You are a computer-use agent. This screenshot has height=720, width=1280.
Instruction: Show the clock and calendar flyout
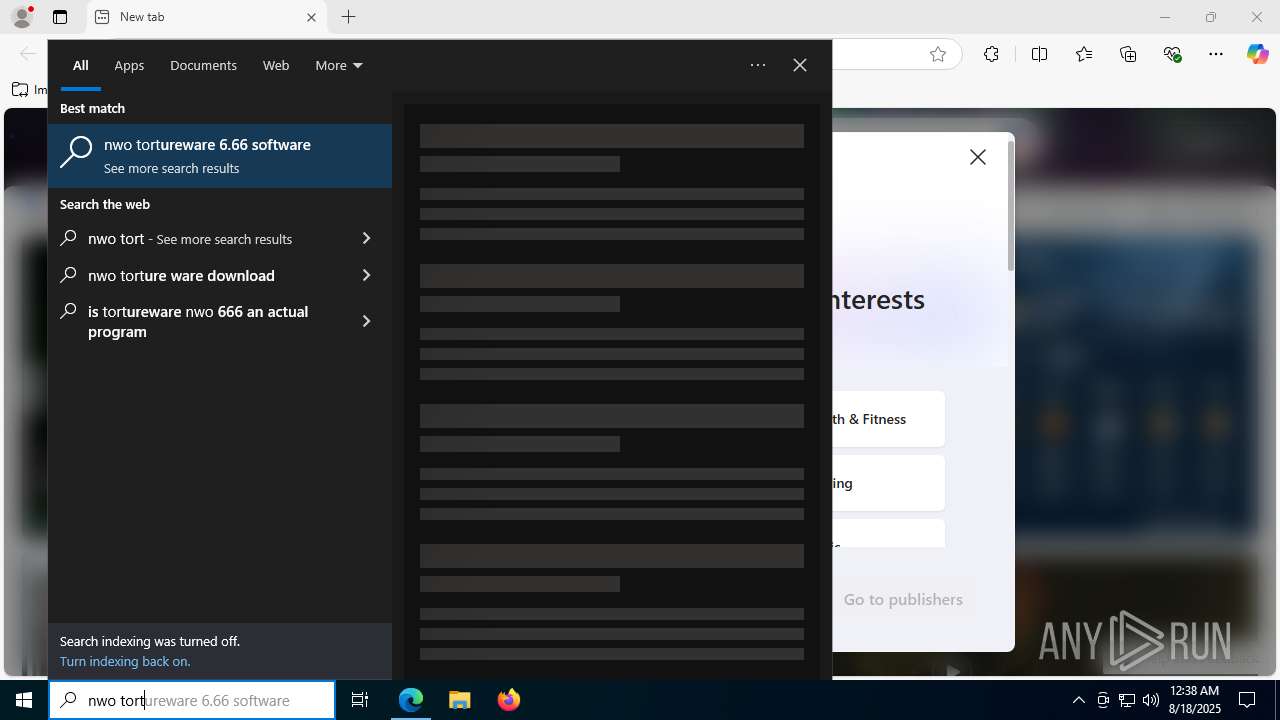coord(1194,700)
